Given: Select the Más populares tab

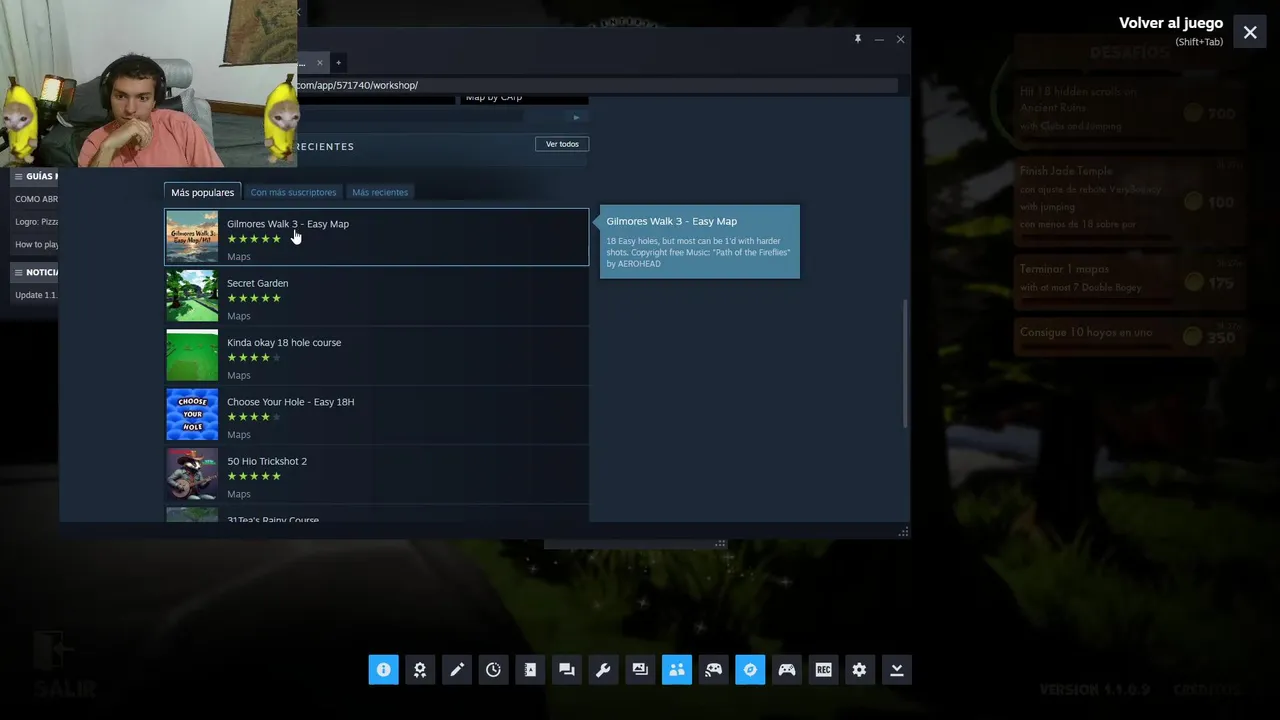Looking at the screenshot, I should (x=203, y=192).
